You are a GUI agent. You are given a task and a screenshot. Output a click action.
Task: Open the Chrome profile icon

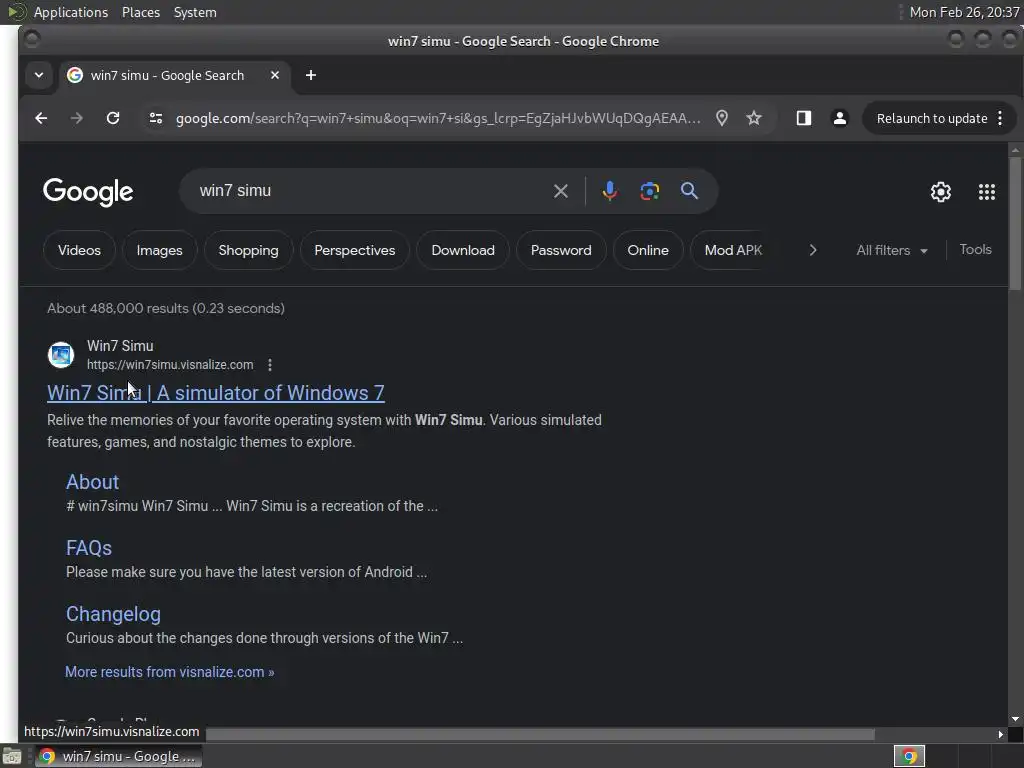click(x=840, y=118)
